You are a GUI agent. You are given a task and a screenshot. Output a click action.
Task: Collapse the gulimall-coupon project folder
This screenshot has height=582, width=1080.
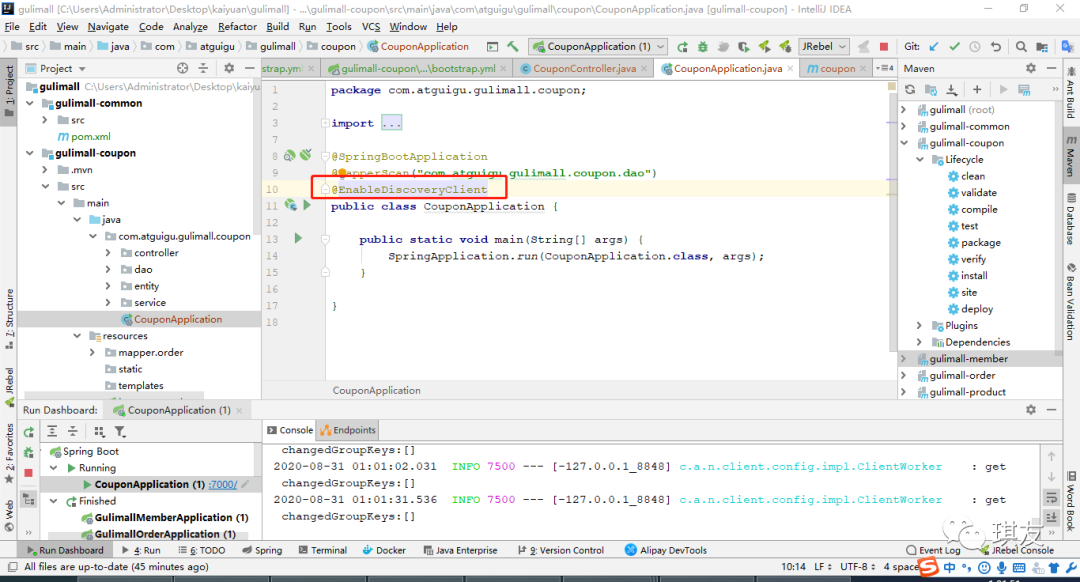29,153
